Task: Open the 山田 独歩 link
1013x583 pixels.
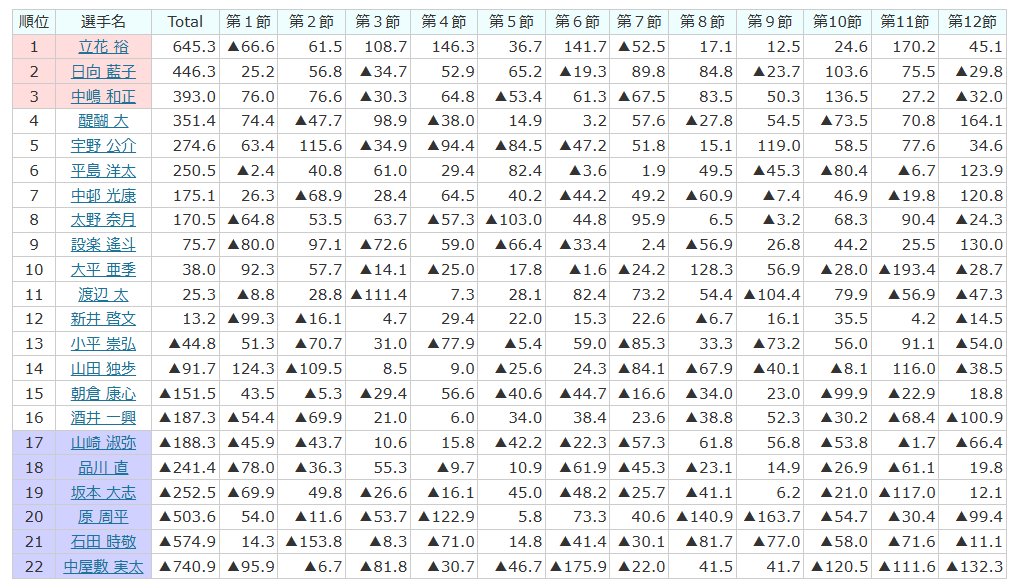Action: click(x=103, y=369)
